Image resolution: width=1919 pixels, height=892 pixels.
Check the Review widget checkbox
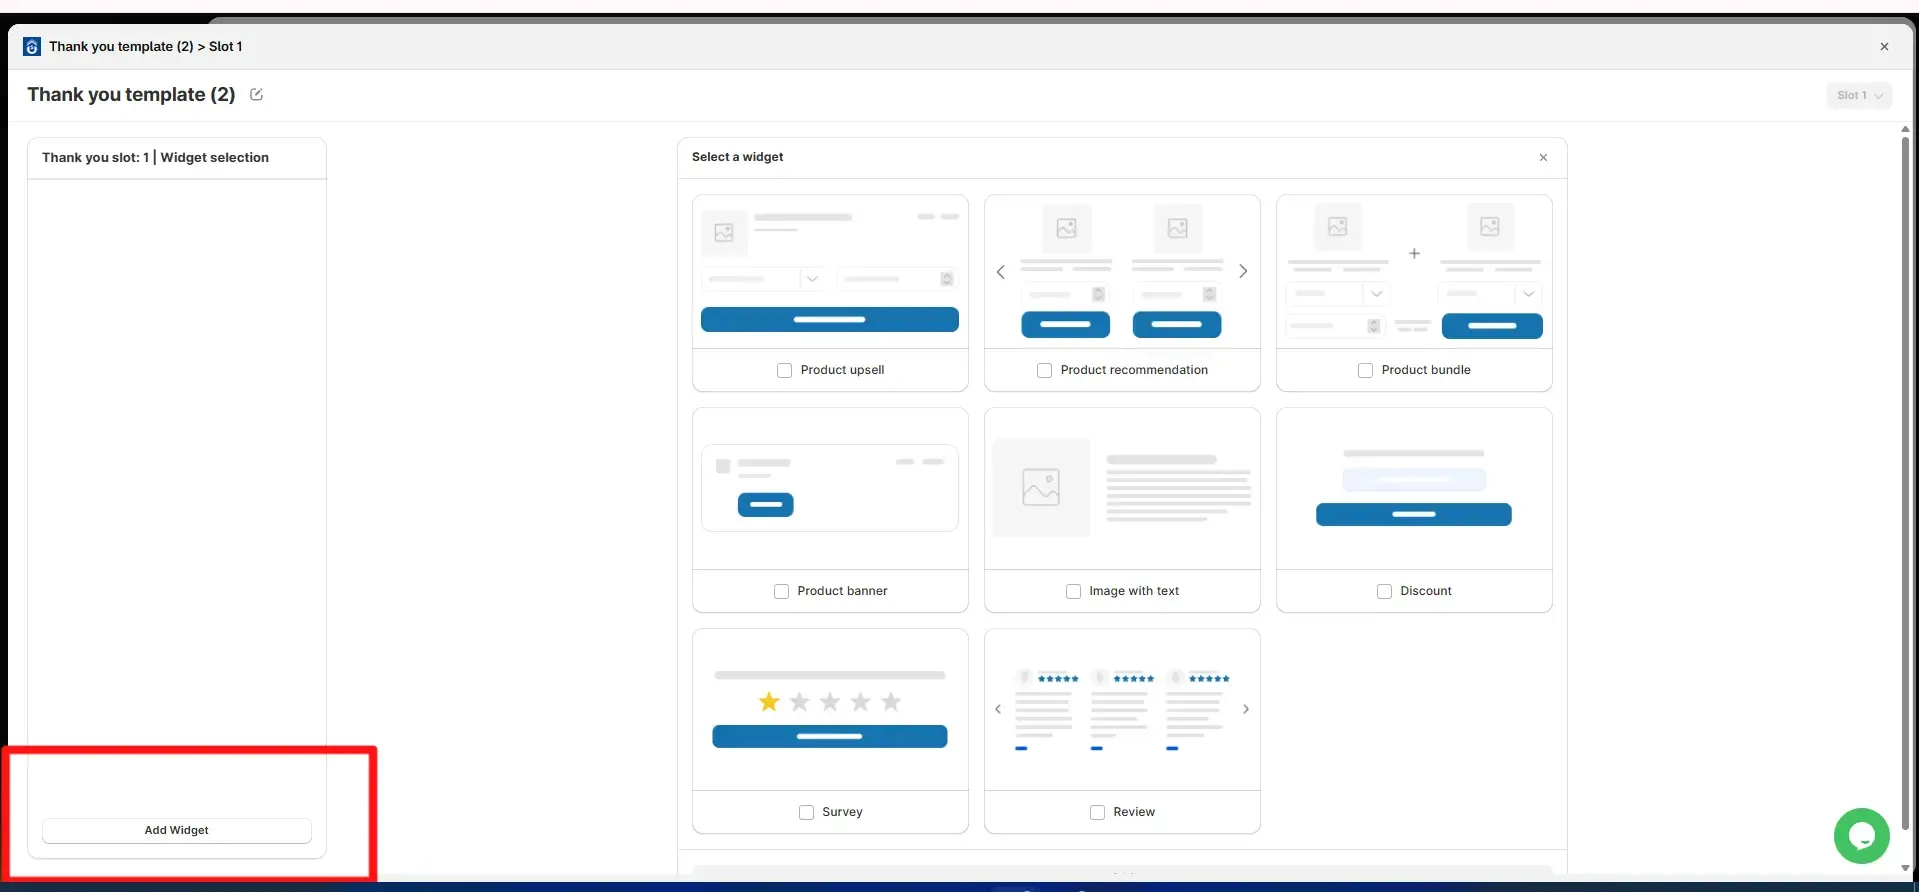point(1097,812)
